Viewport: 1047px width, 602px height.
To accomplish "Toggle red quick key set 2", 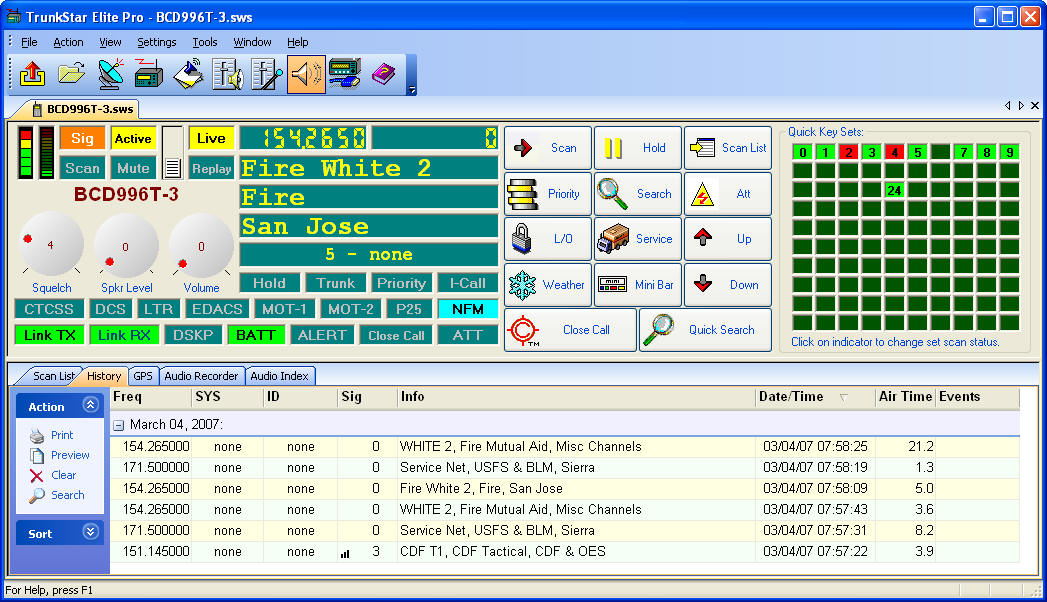I will tap(849, 152).
